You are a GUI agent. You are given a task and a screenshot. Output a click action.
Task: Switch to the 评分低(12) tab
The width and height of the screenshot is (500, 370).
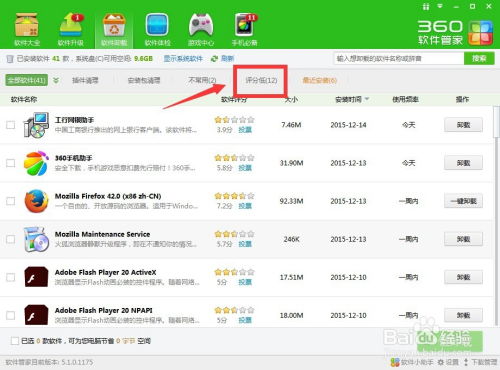pyautogui.click(x=261, y=80)
